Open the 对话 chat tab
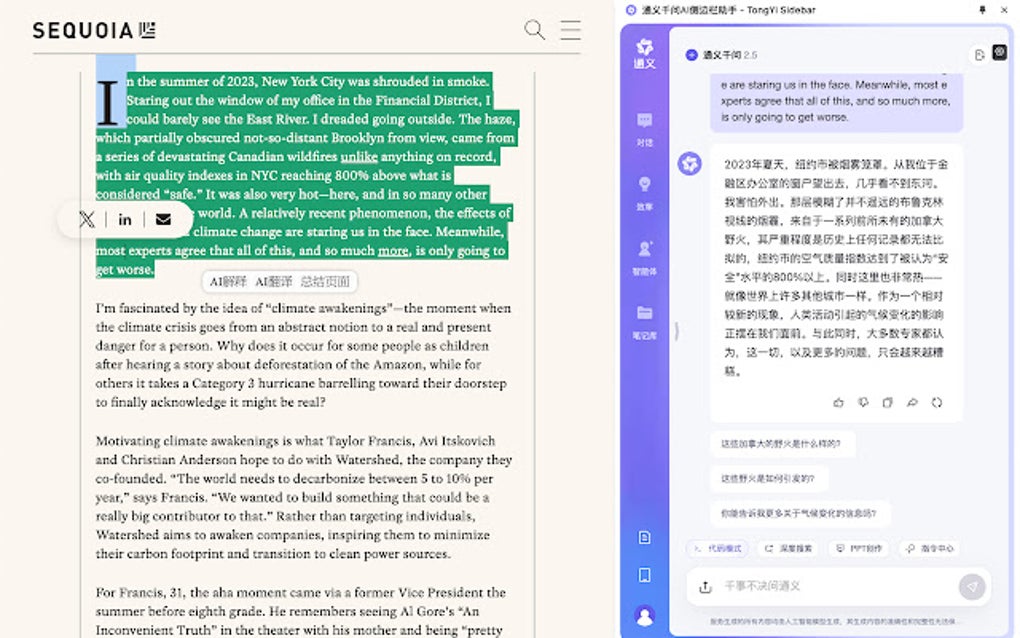The width and height of the screenshot is (1020, 638). (645, 129)
